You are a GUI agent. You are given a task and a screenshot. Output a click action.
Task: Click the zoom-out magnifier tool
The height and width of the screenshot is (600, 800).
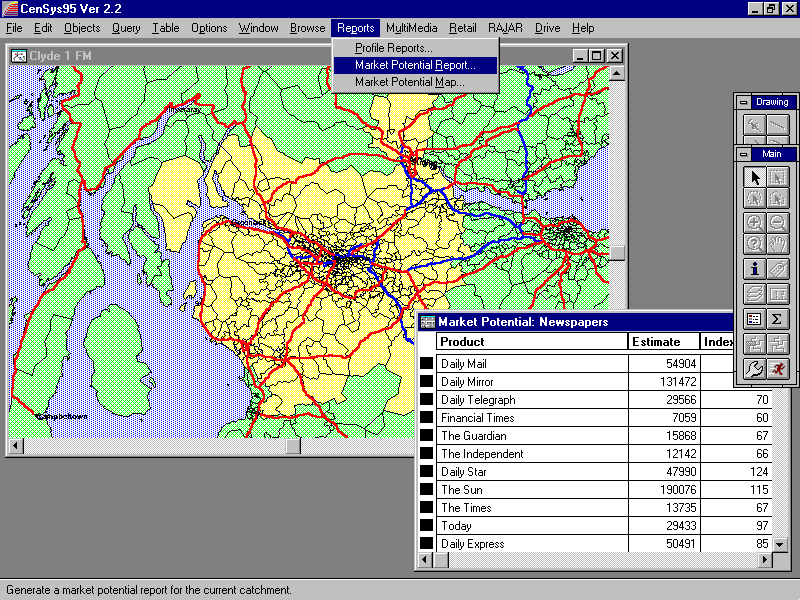pyautogui.click(x=778, y=223)
